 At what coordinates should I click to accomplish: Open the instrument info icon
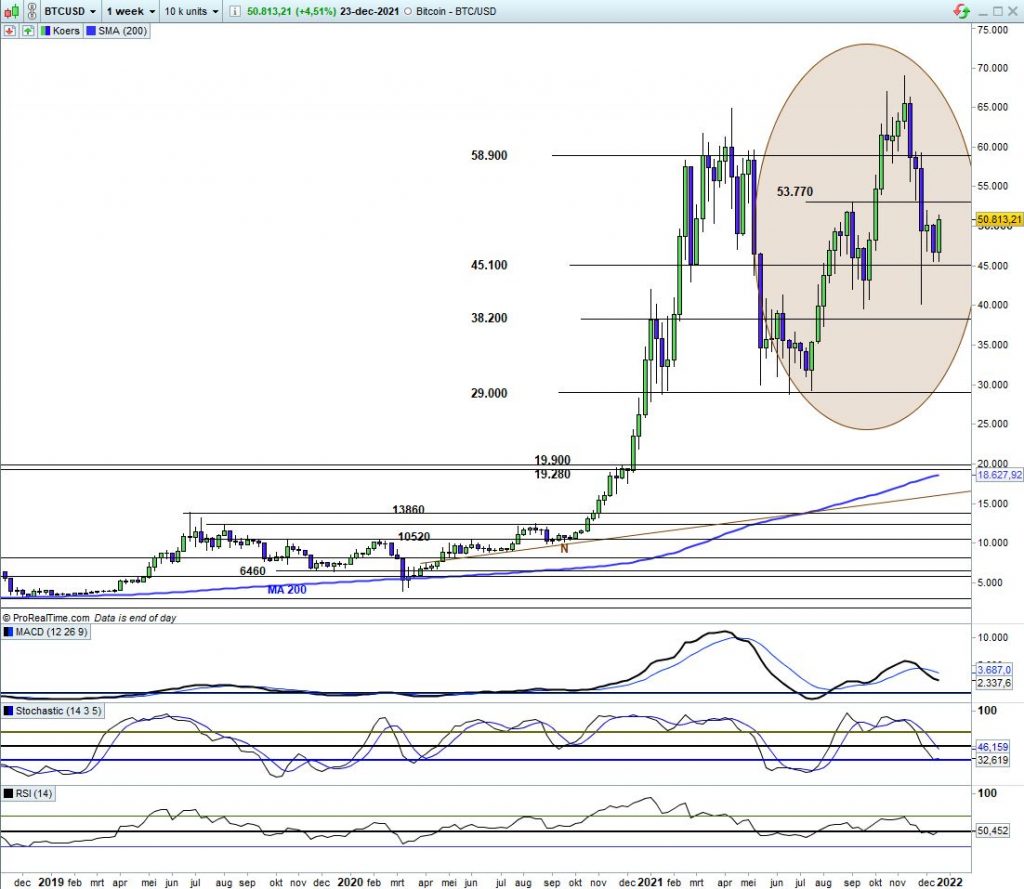[x=233, y=10]
